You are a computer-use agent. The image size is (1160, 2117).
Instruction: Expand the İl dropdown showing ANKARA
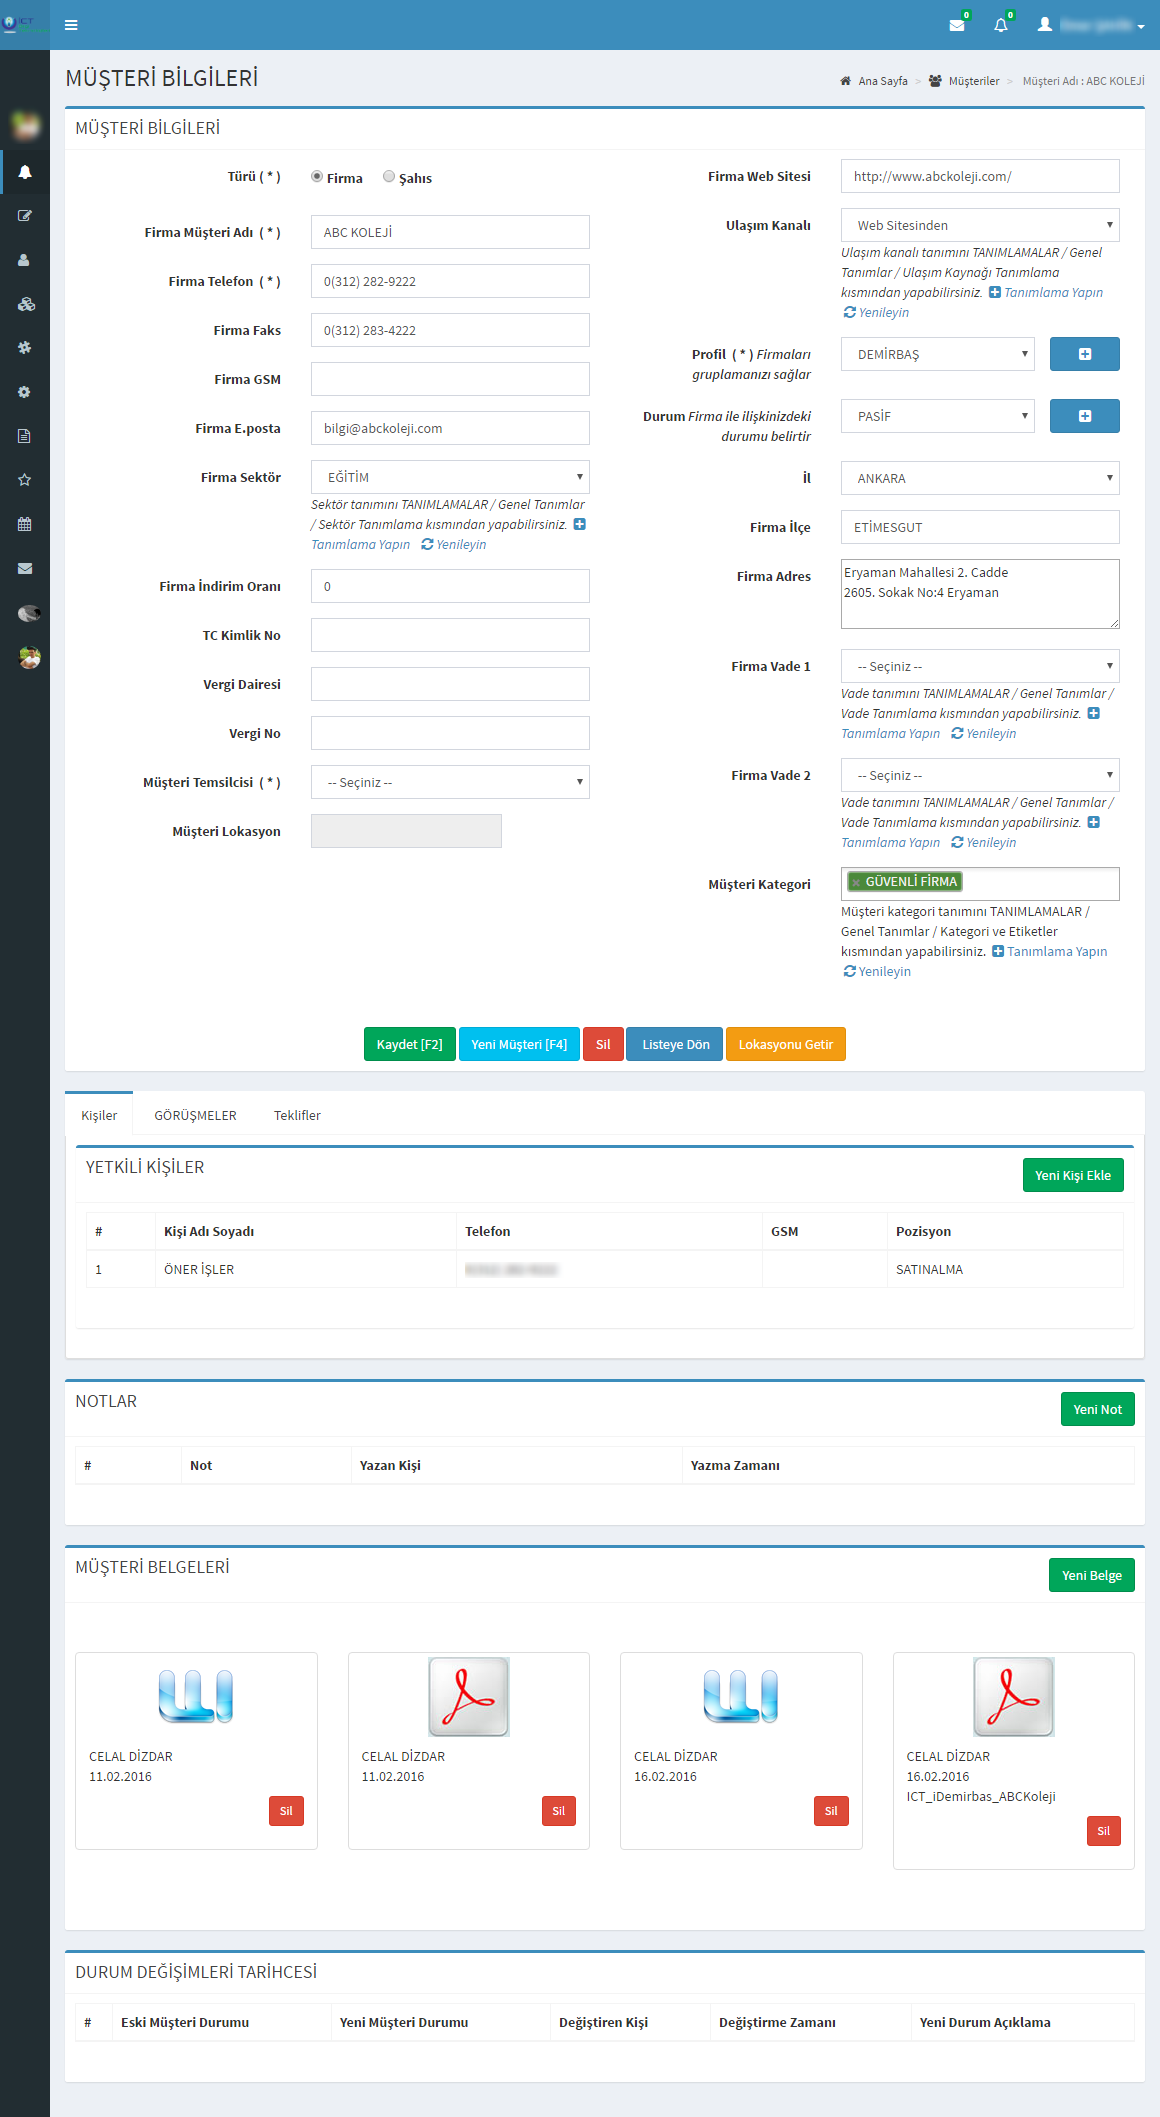(979, 478)
